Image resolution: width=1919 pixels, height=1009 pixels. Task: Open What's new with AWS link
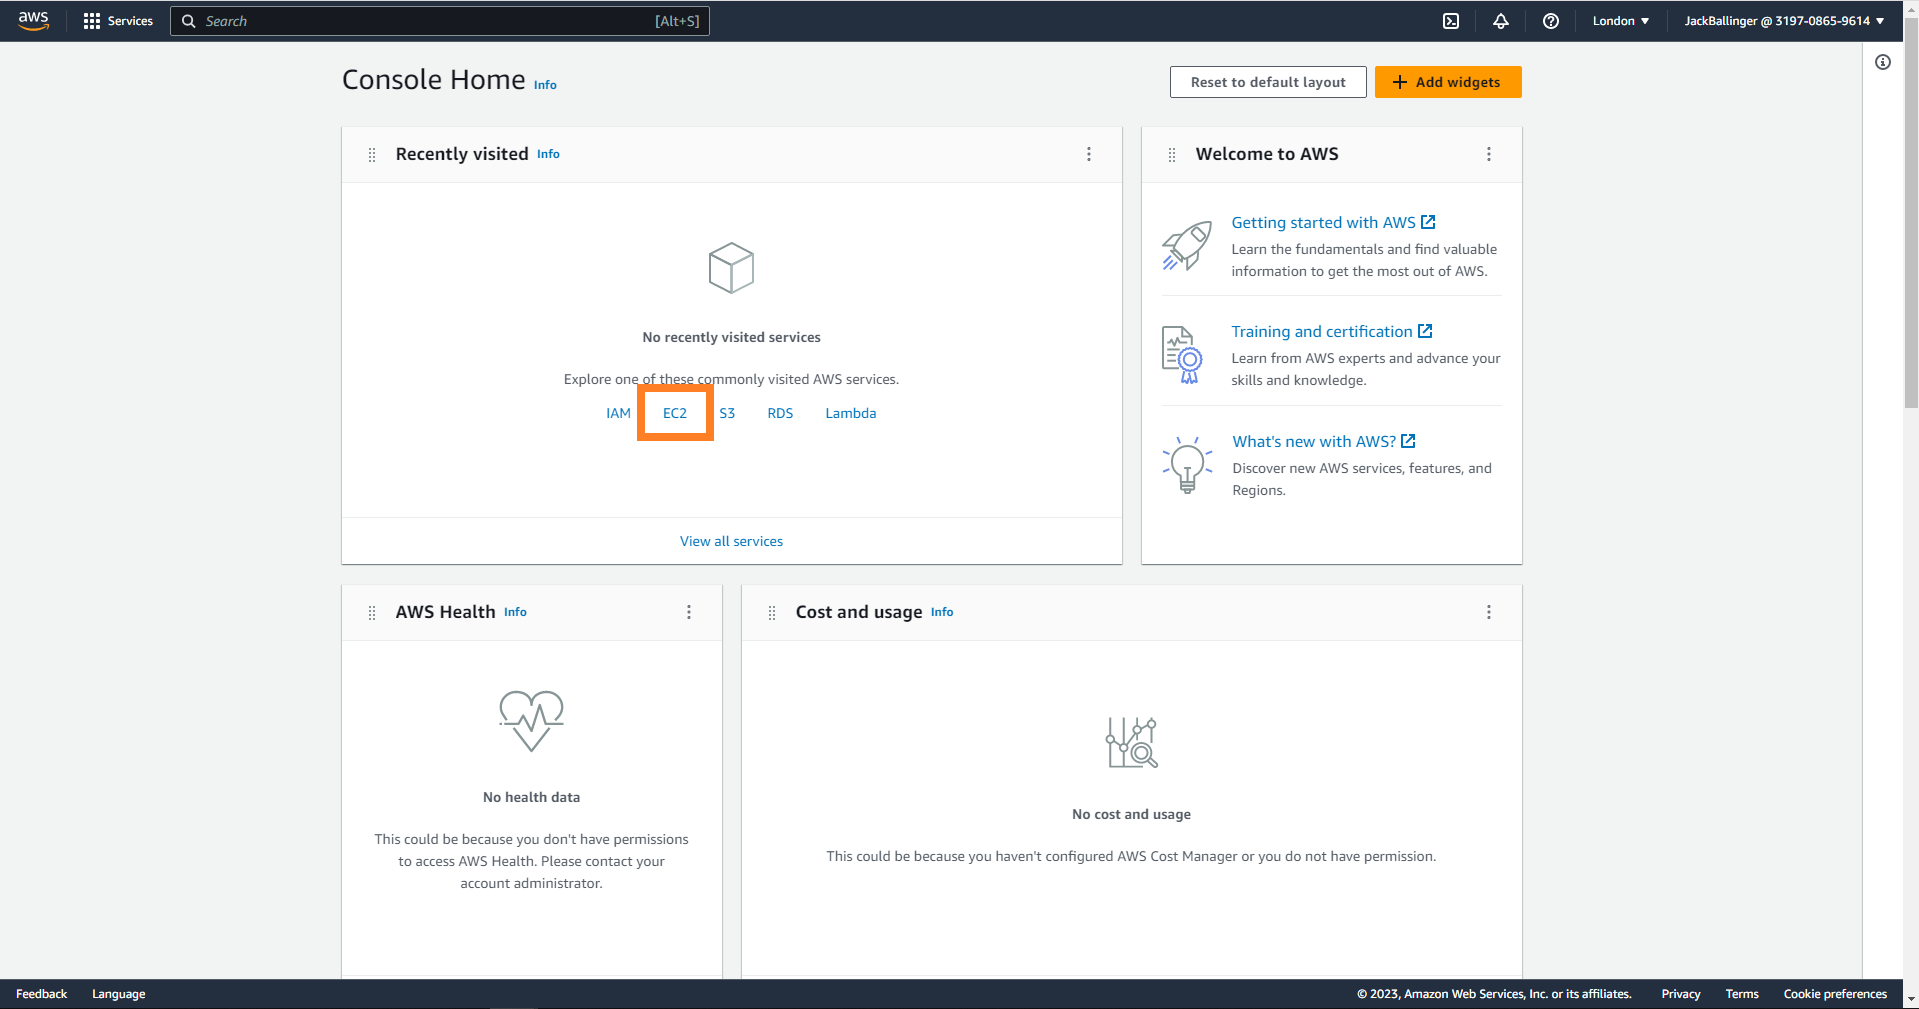point(1324,442)
